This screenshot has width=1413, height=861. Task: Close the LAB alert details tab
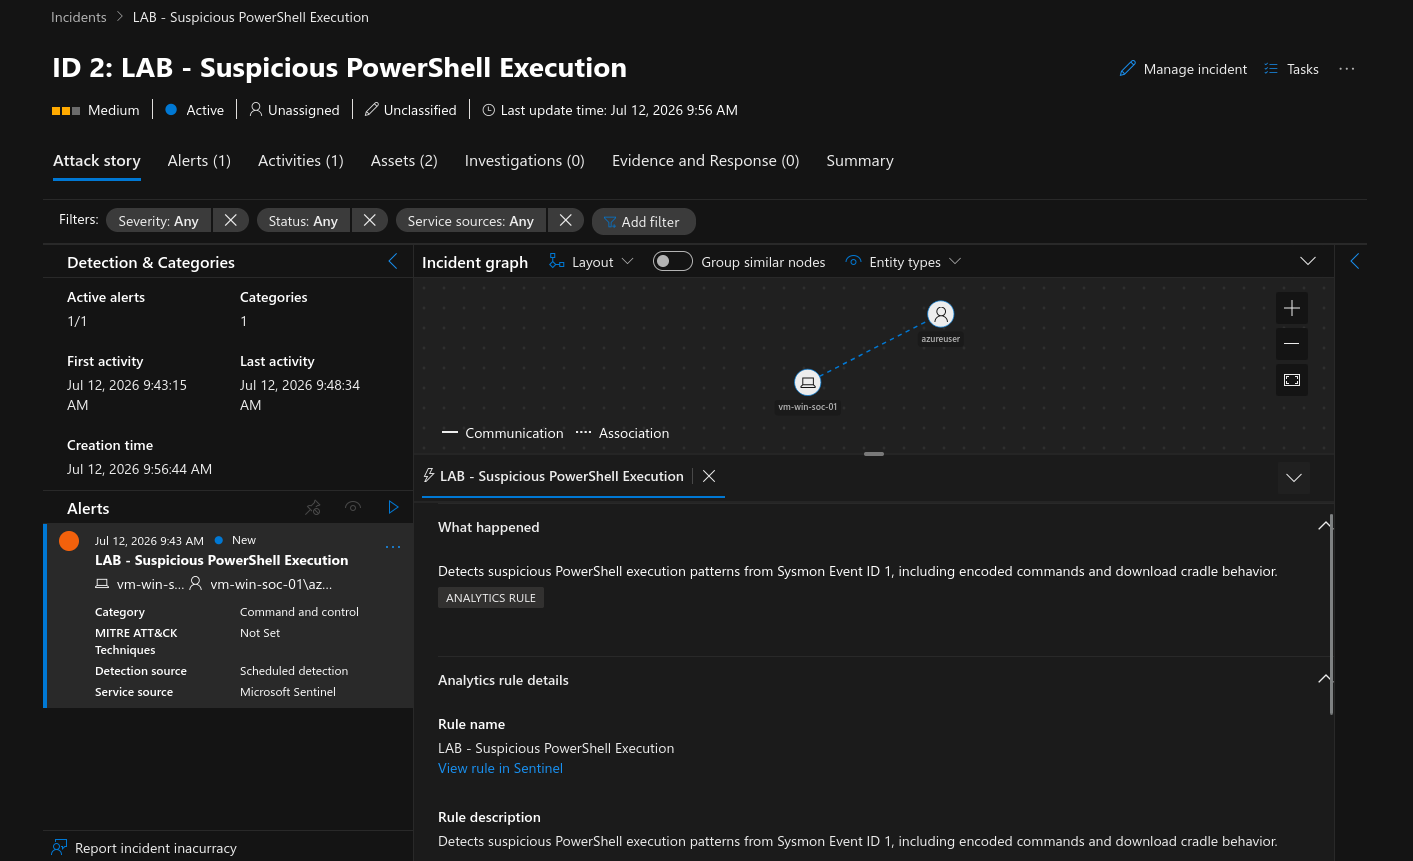709,476
